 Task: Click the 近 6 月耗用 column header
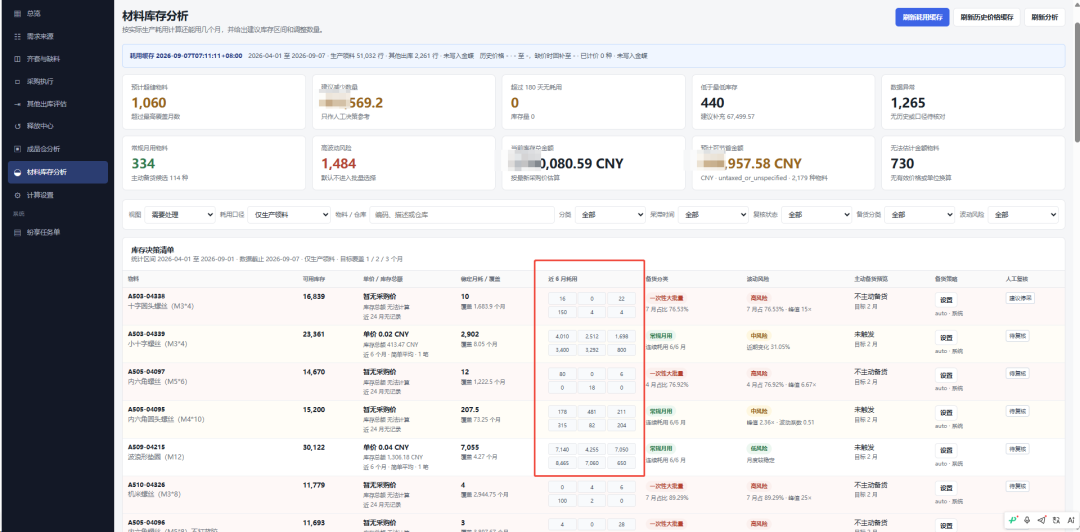(563, 279)
